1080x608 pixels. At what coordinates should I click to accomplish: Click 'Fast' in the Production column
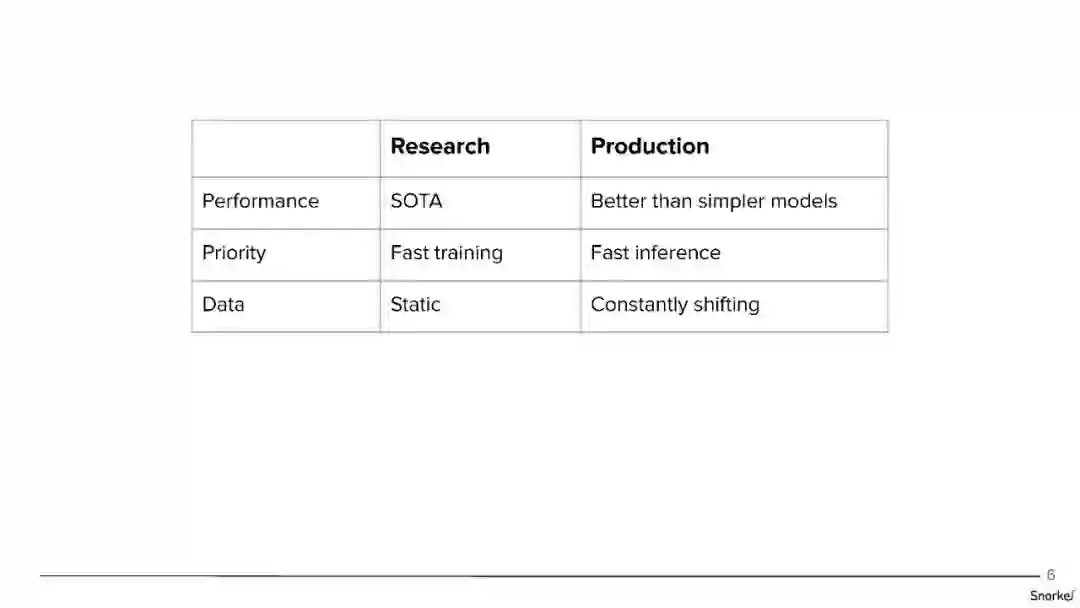(609, 253)
